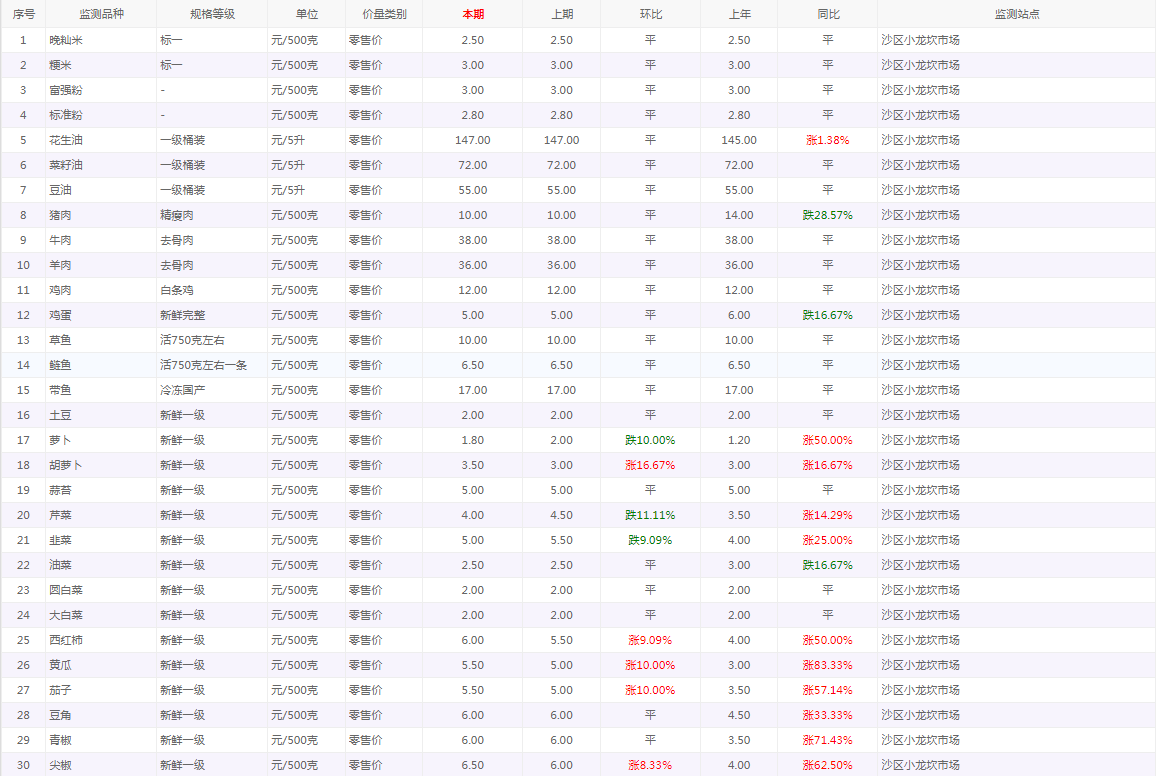Image resolution: width=1156 pixels, height=776 pixels.
Task: Select the 价盘类别 column header
Action: (x=384, y=14)
